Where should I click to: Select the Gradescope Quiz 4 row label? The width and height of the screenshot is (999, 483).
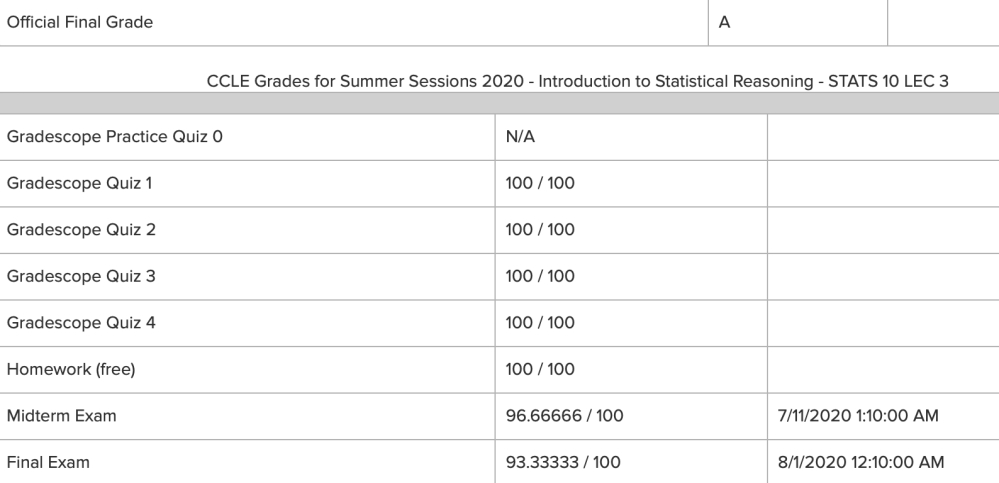click(81, 323)
